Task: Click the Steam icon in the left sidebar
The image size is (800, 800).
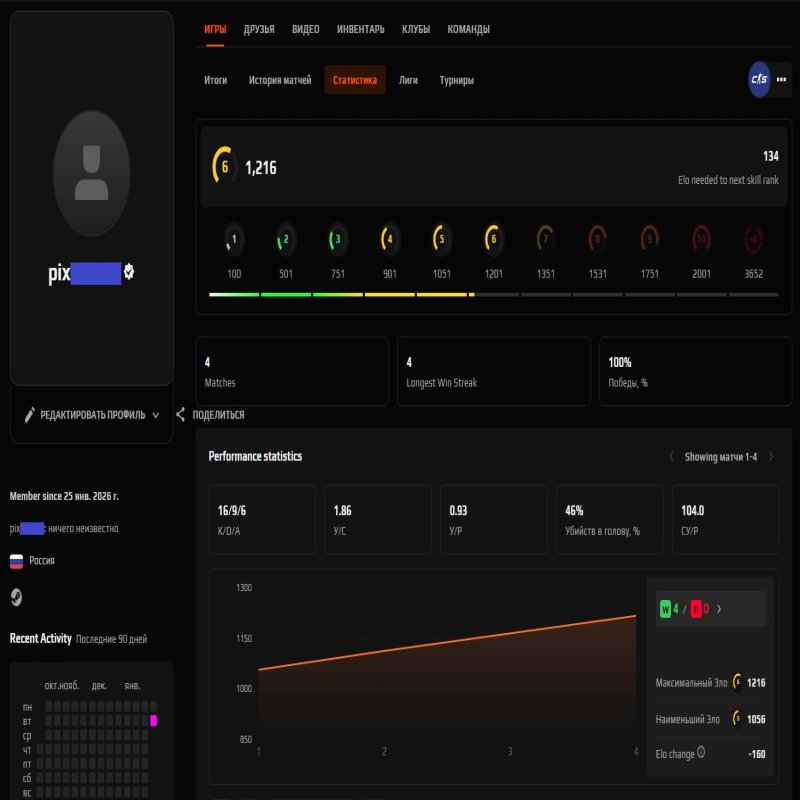Action: (x=16, y=597)
